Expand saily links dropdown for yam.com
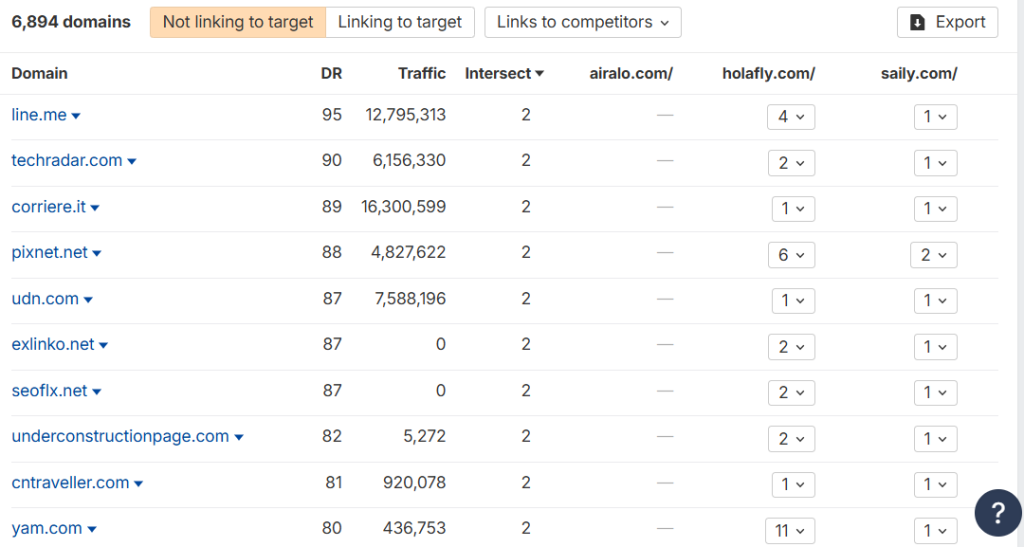The height and width of the screenshot is (547, 1024). click(x=935, y=531)
